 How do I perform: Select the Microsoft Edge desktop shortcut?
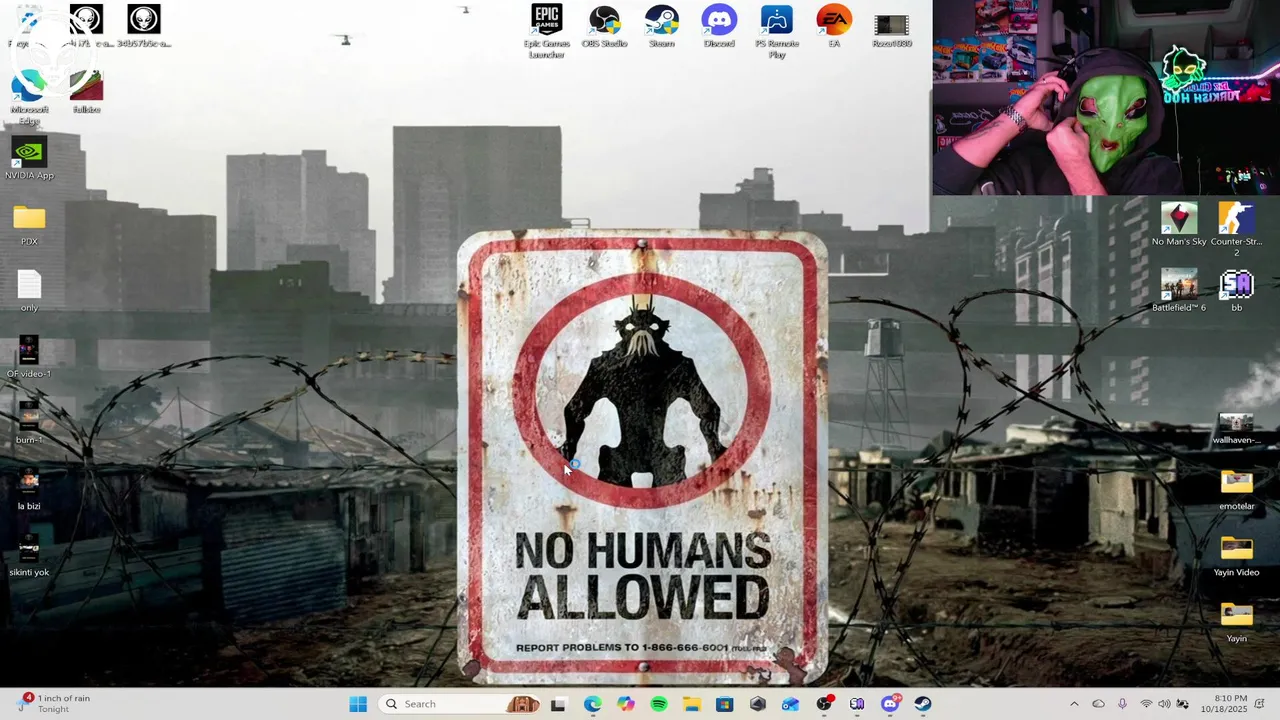[29, 98]
